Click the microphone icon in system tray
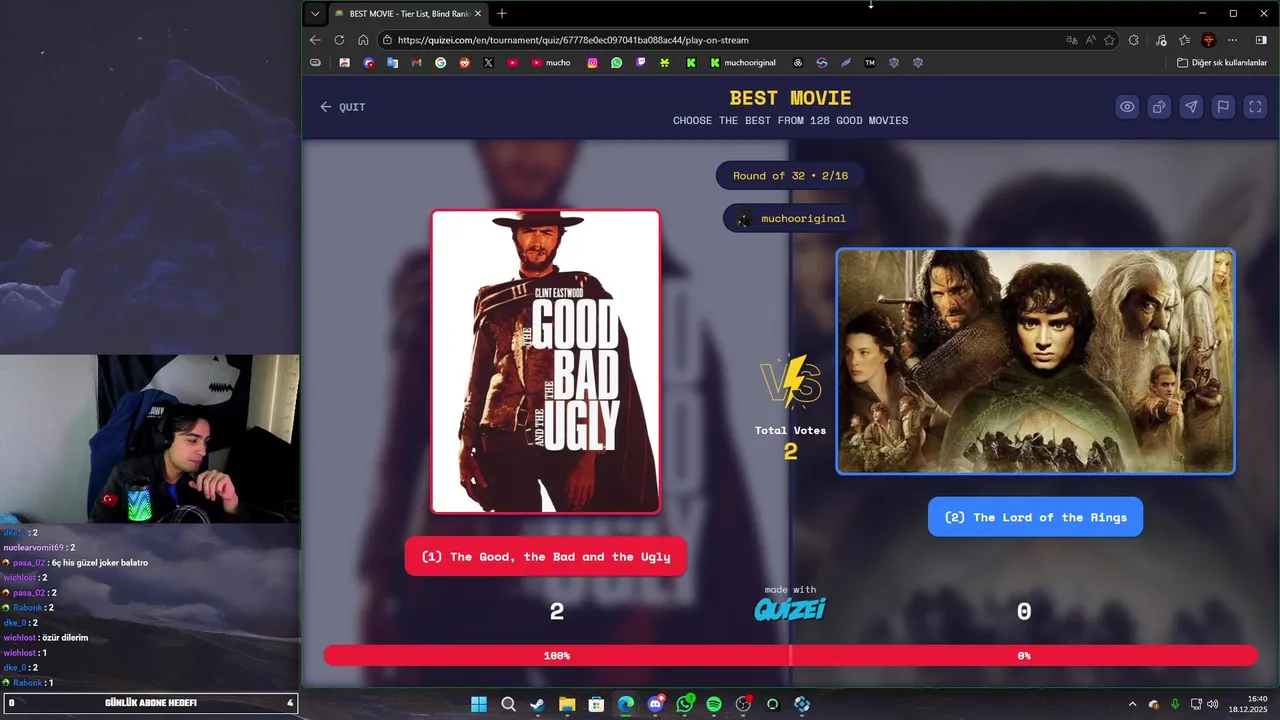This screenshot has width=1280, height=720. (1175, 704)
